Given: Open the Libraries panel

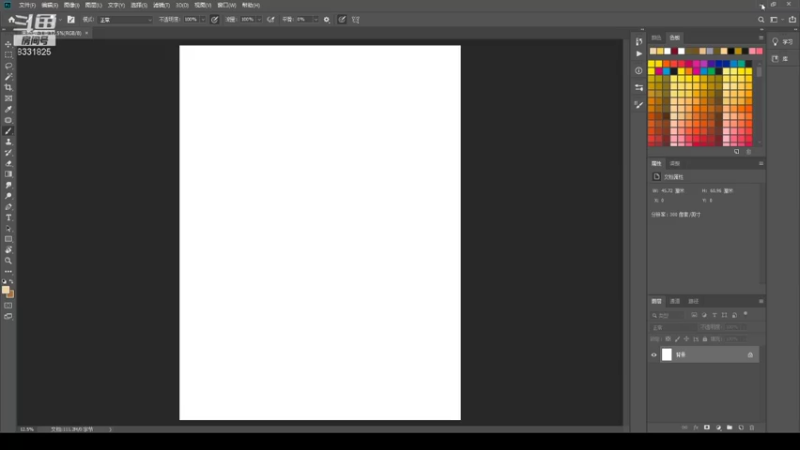Looking at the screenshot, I should click(x=780, y=59).
